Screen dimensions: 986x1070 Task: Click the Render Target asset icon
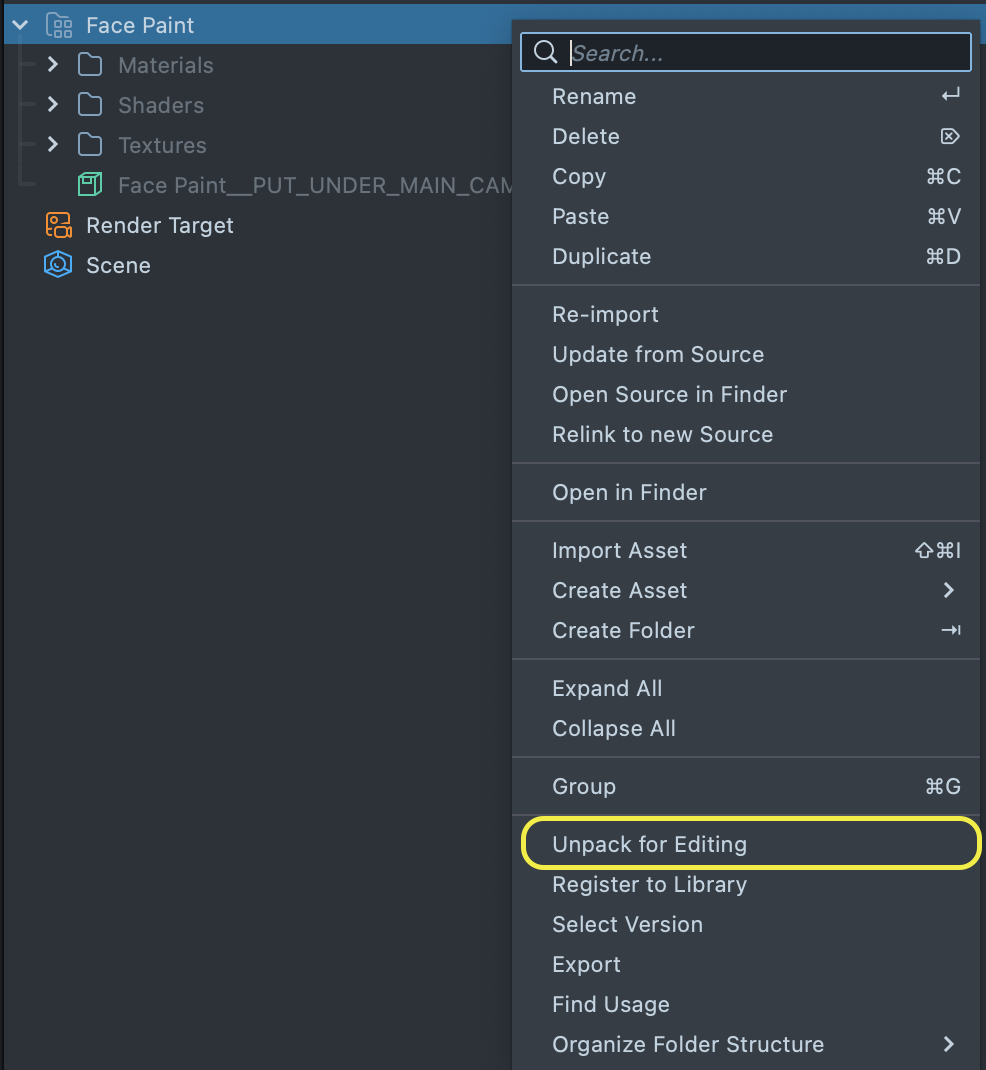click(59, 225)
